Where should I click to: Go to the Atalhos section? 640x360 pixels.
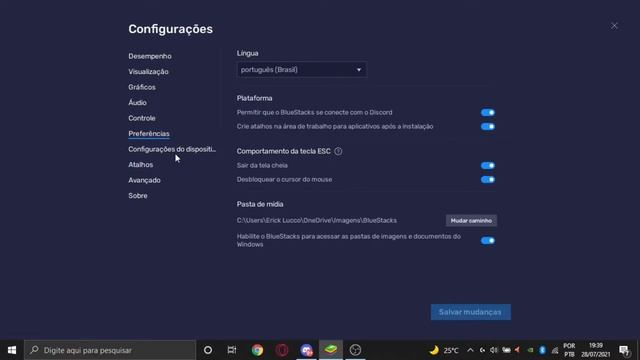tap(140, 165)
